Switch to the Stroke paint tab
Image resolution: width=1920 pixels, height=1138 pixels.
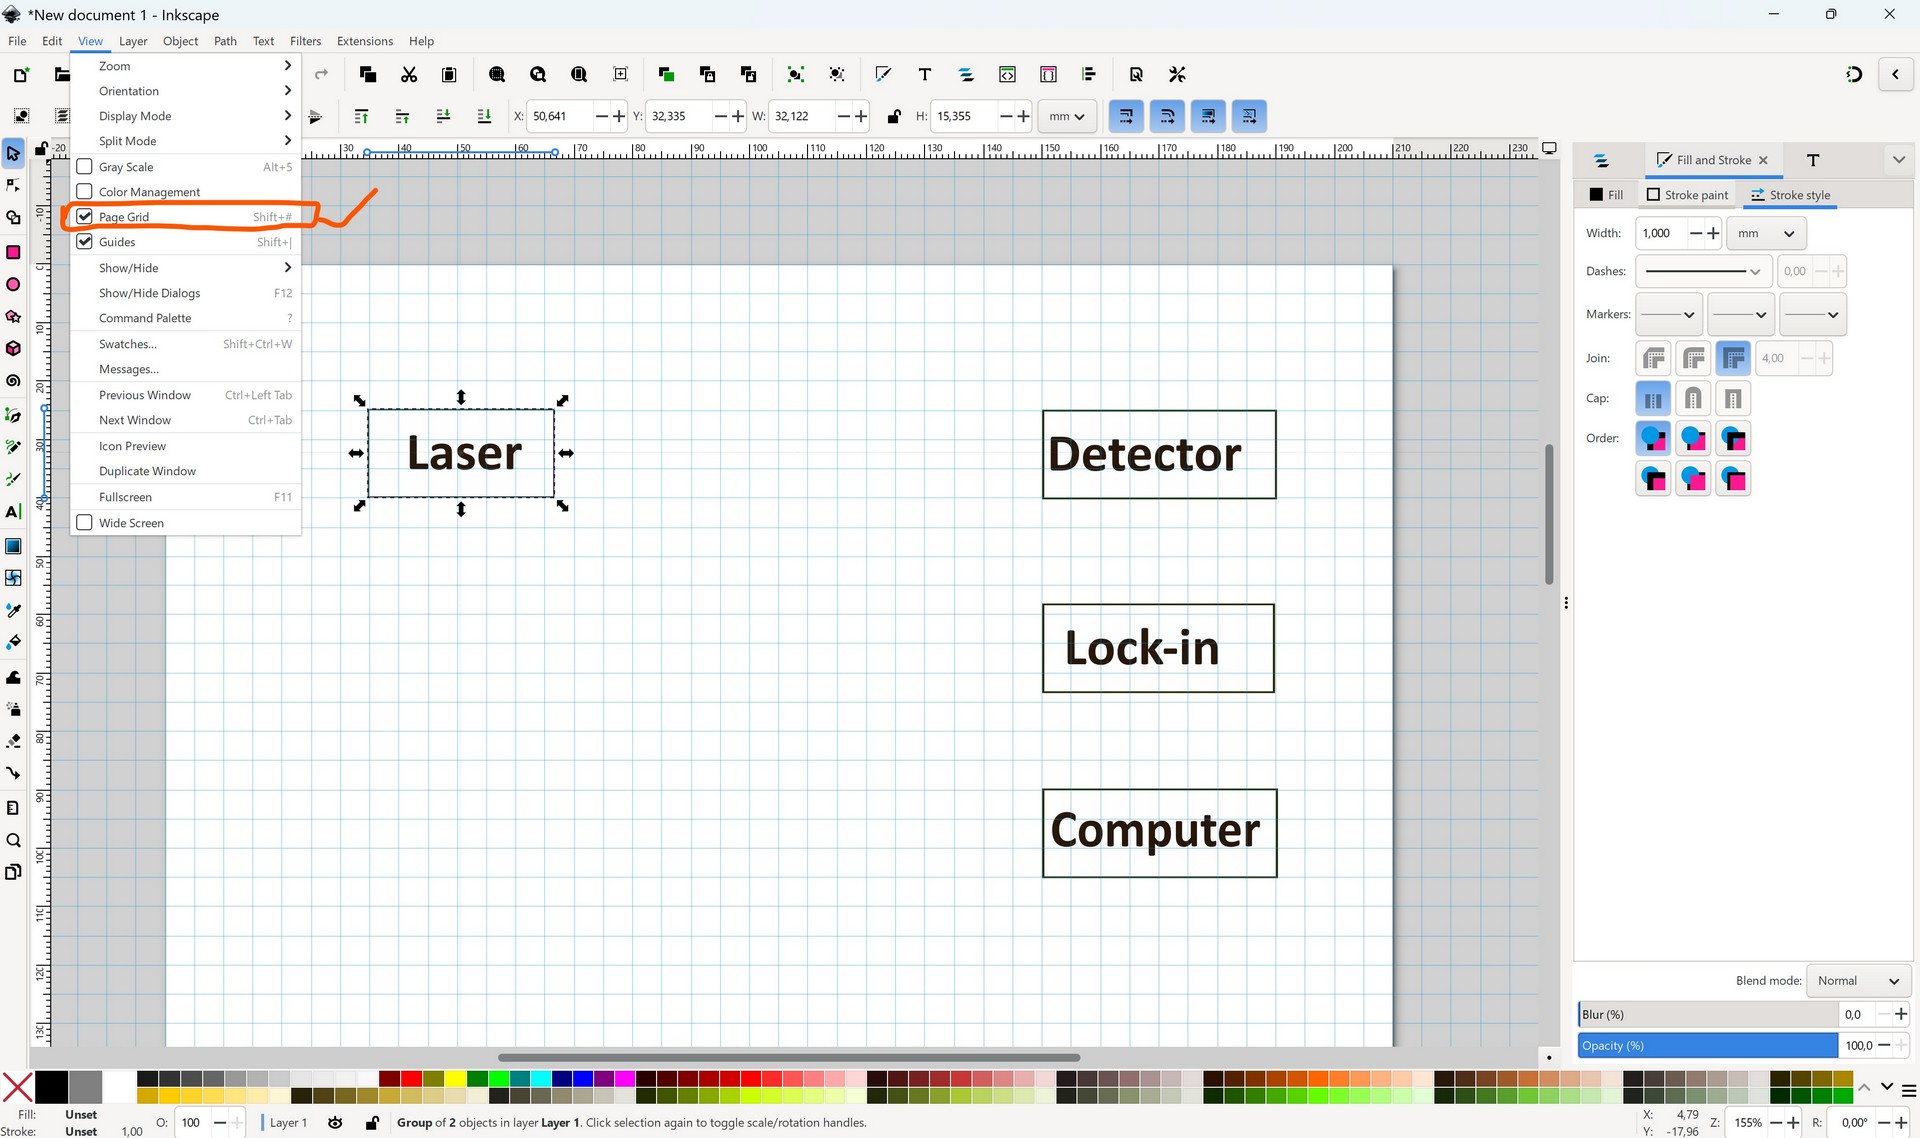click(1687, 195)
